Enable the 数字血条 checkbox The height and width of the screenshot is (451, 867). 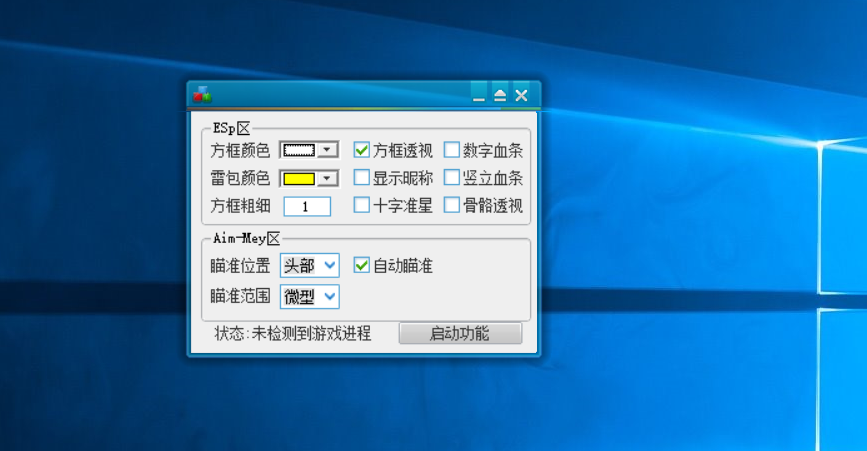[452, 150]
